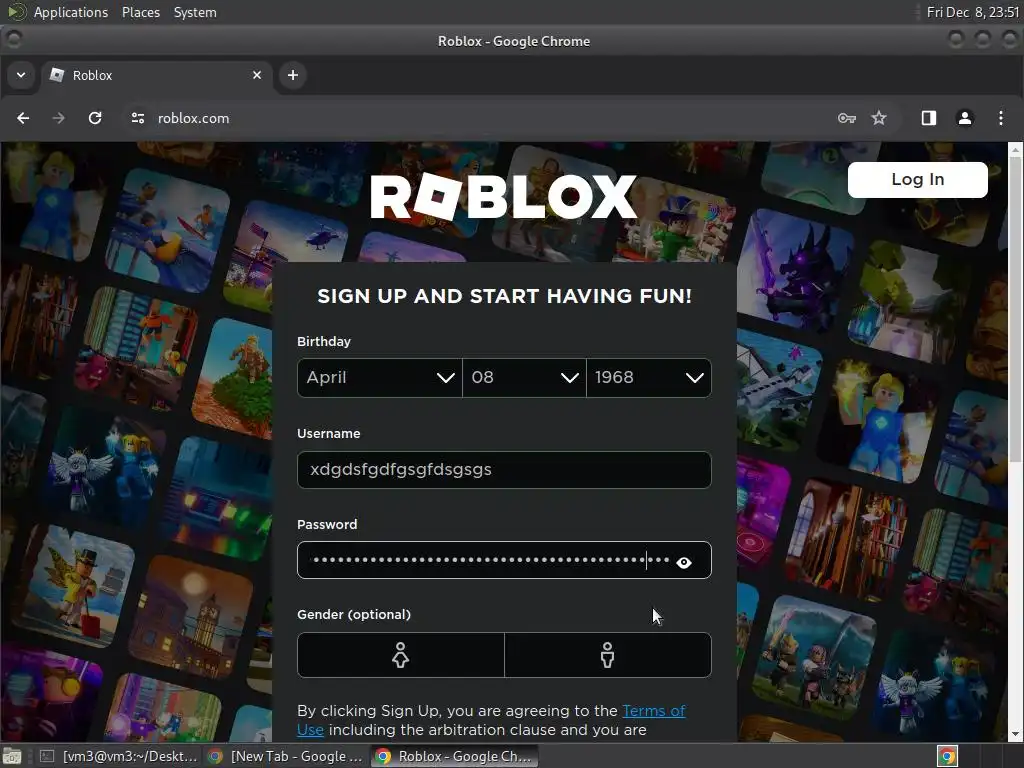Image resolution: width=1024 pixels, height=768 pixels.
Task: Open Chrome three-dot menu
Action: [x=1000, y=118]
